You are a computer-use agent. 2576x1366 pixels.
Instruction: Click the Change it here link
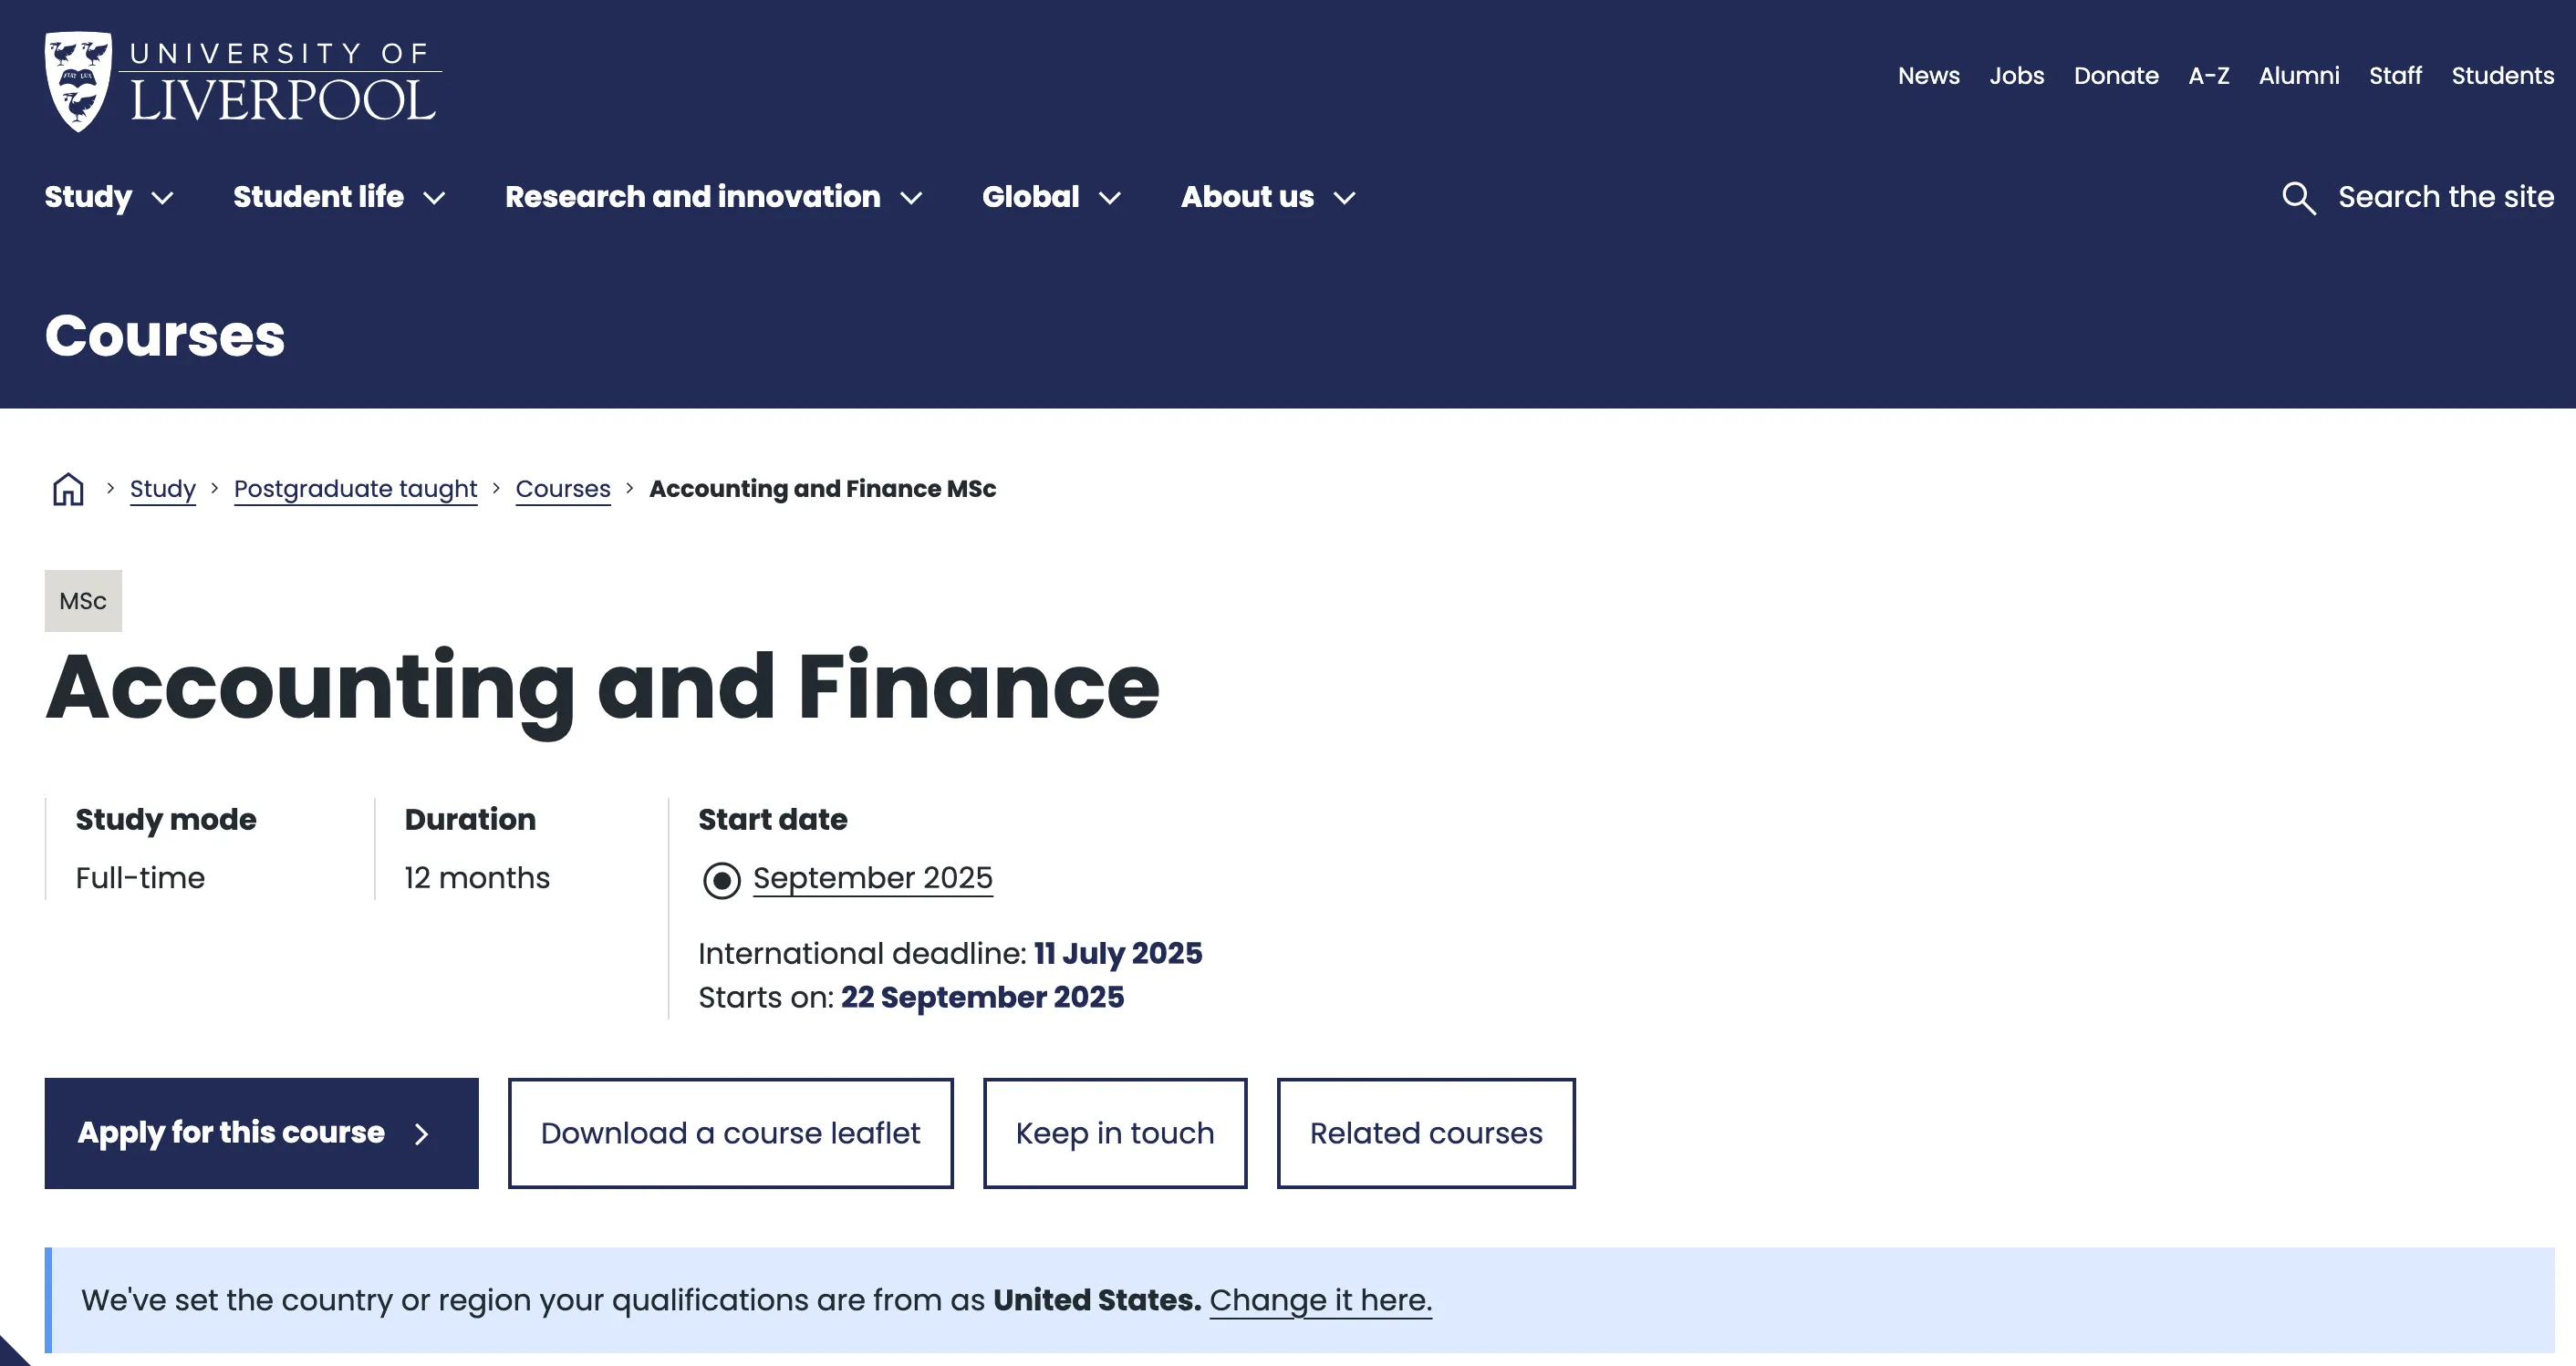[x=1320, y=1300]
